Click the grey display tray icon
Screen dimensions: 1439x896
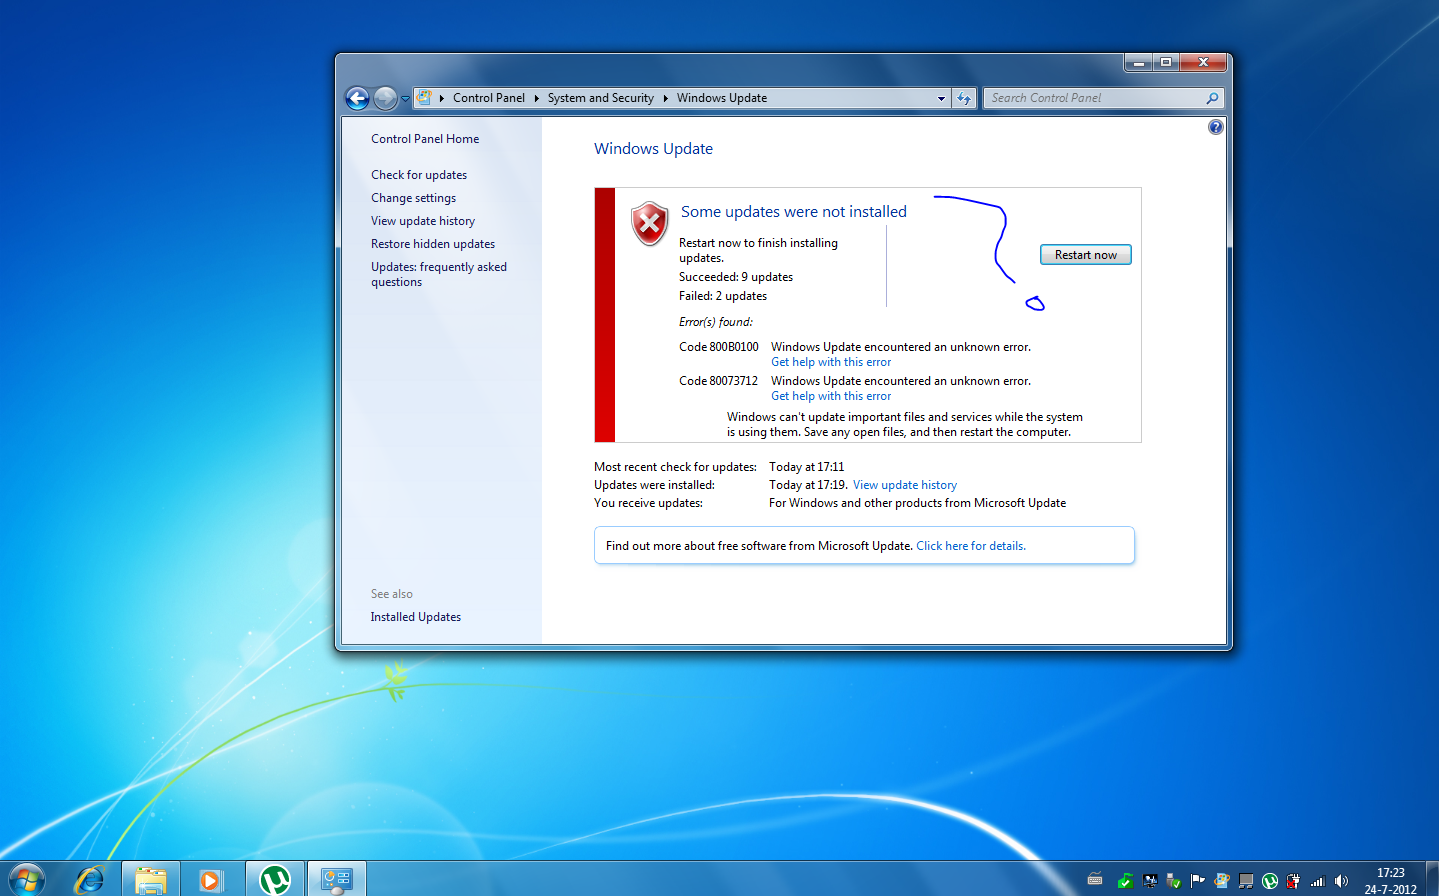pos(1246,881)
